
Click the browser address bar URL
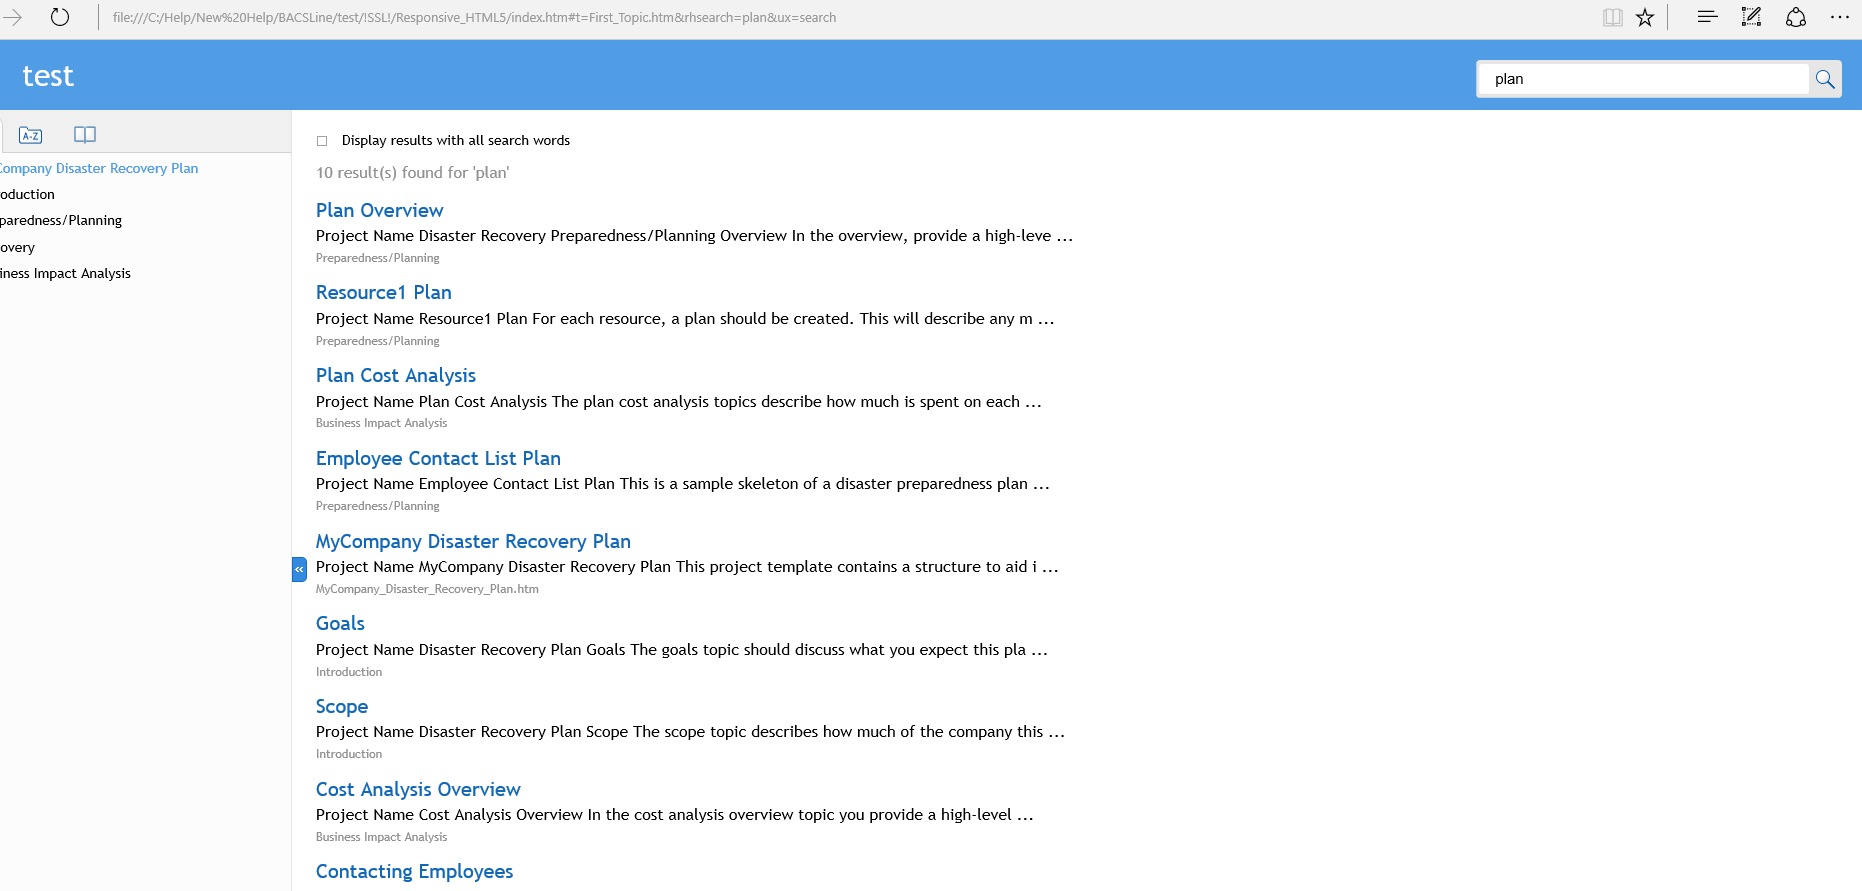474,18
